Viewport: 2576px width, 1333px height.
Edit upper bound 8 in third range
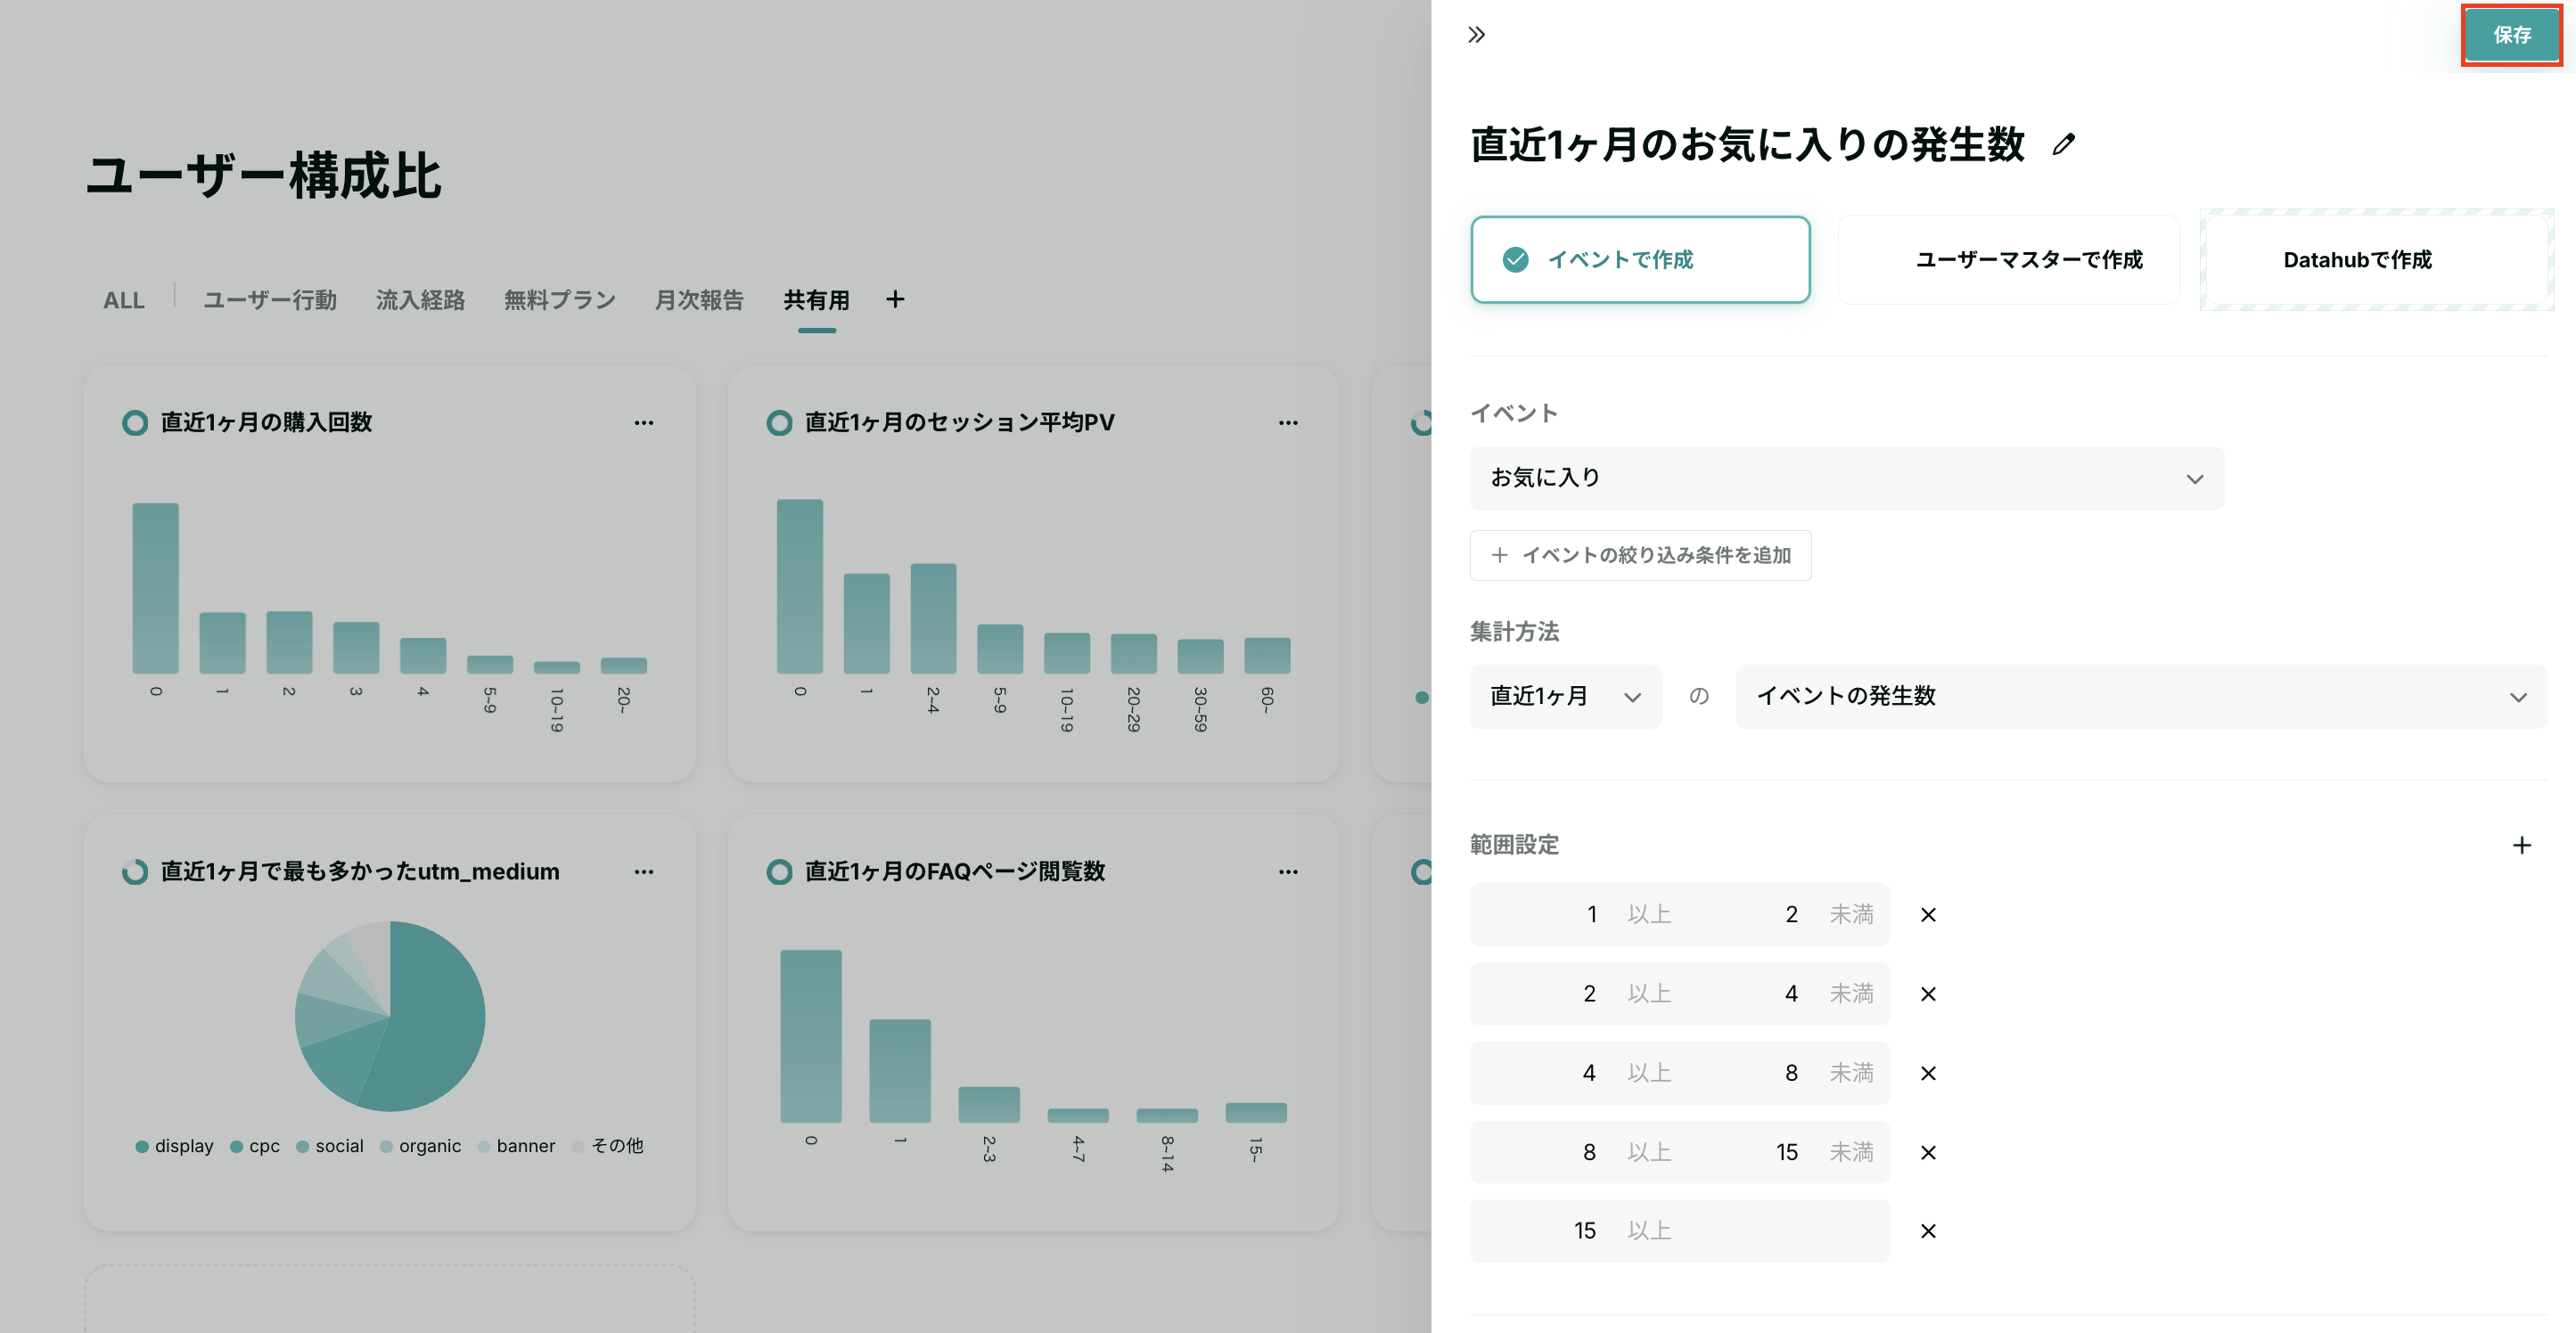tap(1791, 1073)
